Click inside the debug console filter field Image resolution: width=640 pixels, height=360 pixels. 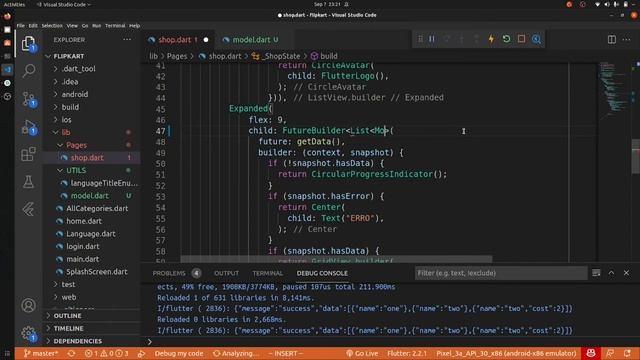tap(501, 273)
